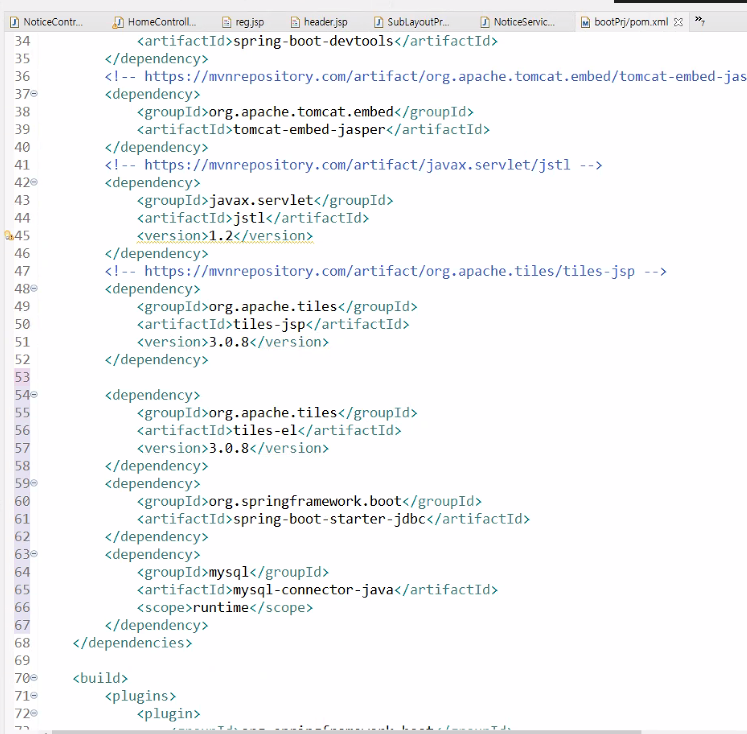Place cursor in spring-boot-devtools artifactId
This screenshot has width=747, height=734.
pyautogui.click(x=313, y=41)
